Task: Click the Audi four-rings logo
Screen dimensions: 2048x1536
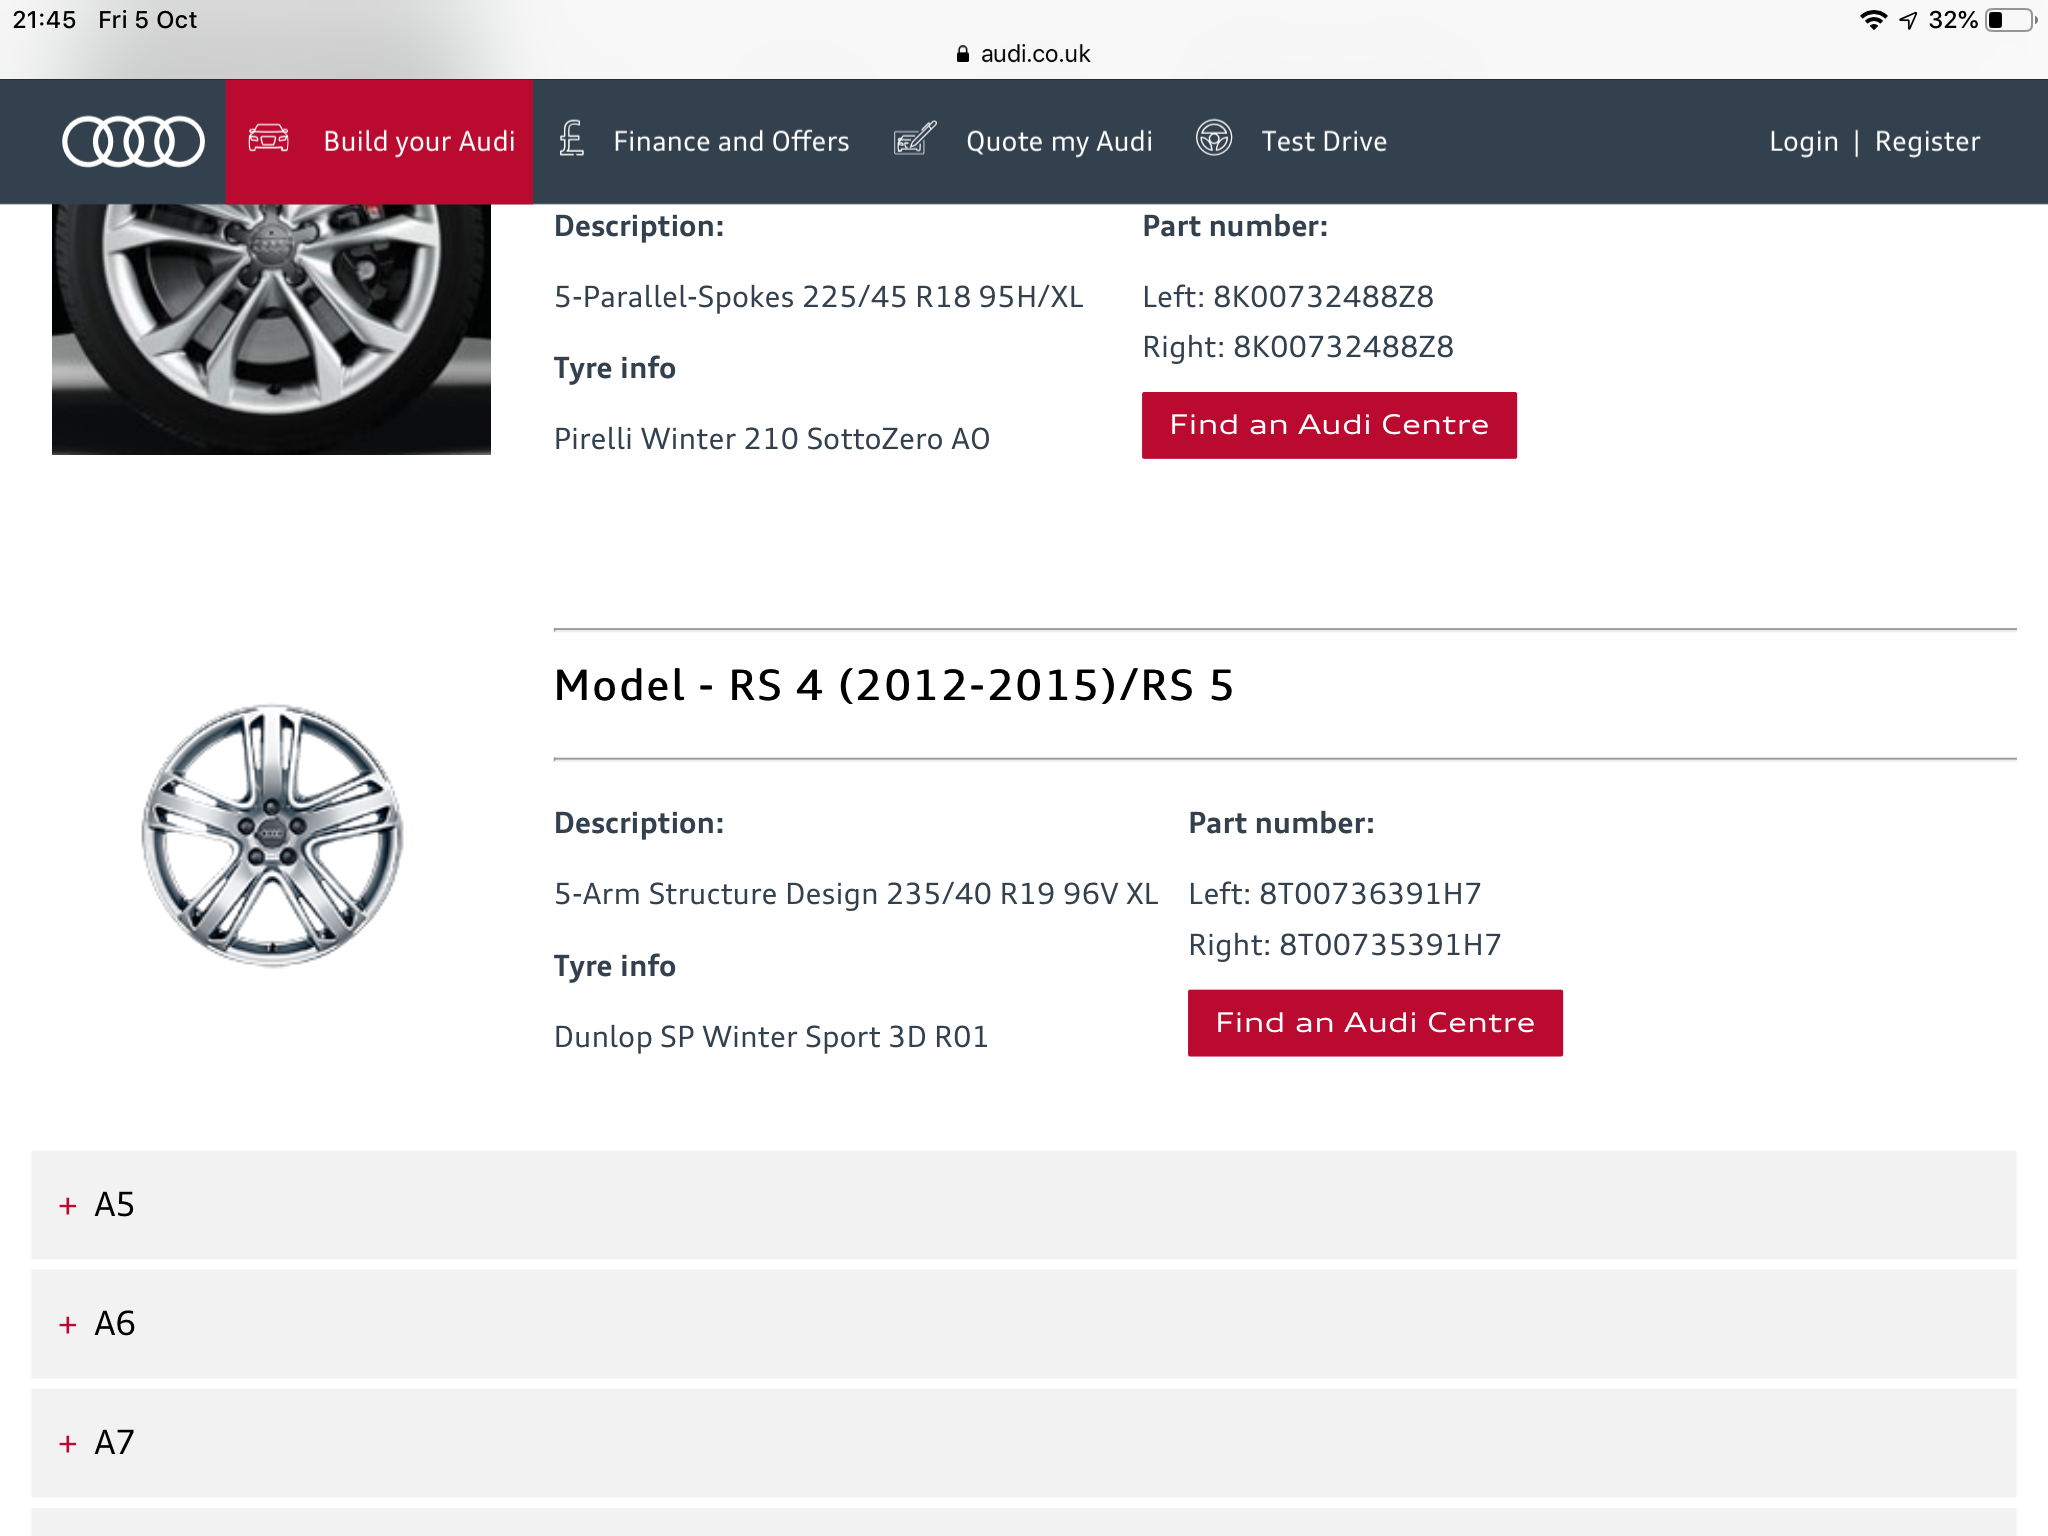Action: click(133, 141)
